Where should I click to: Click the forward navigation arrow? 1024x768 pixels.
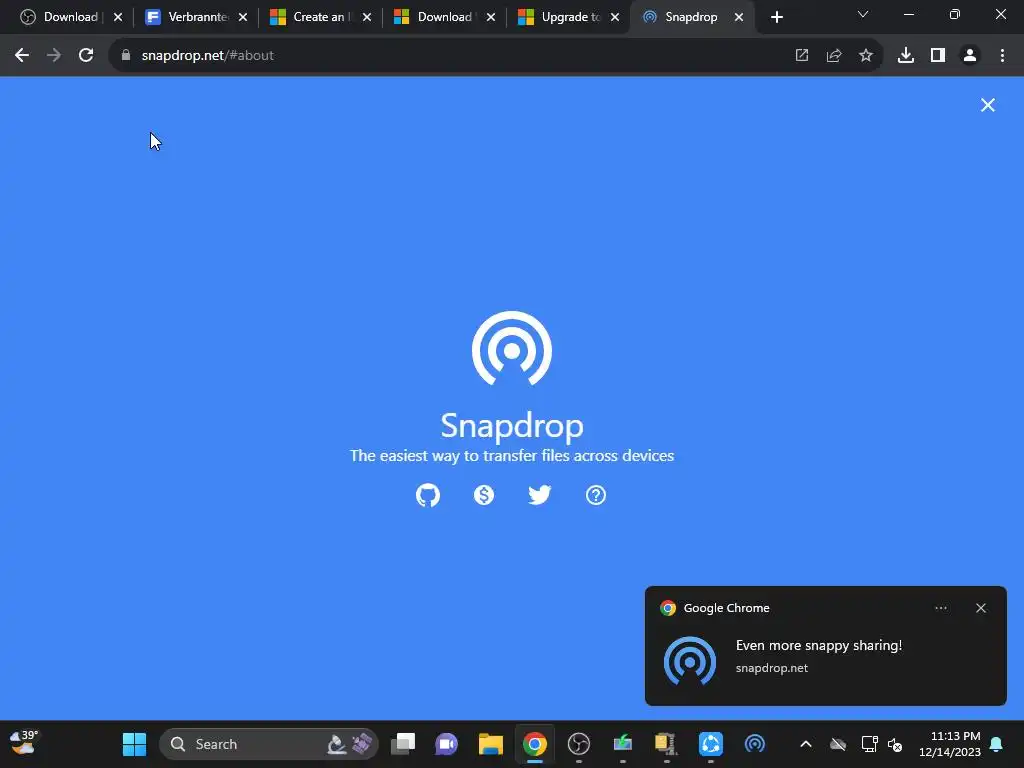coord(54,56)
